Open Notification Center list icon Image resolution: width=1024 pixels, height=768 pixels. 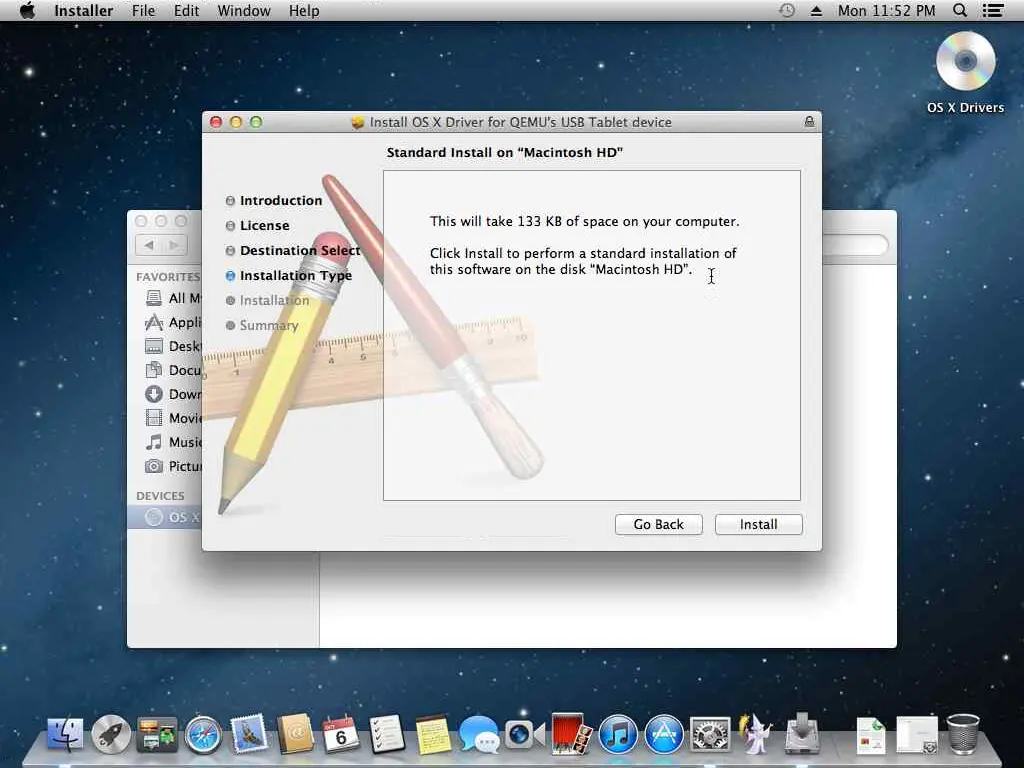pyautogui.click(x=993, y=10)
